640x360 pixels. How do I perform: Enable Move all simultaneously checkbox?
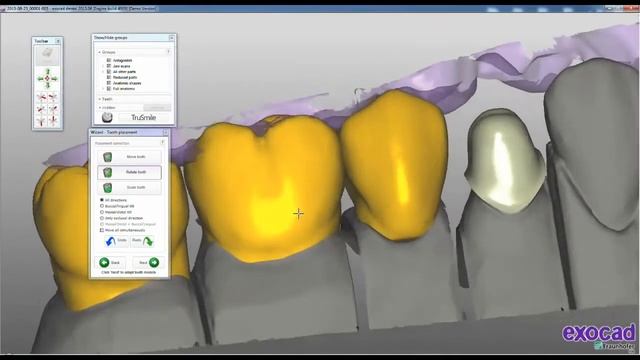pos(102,230)
